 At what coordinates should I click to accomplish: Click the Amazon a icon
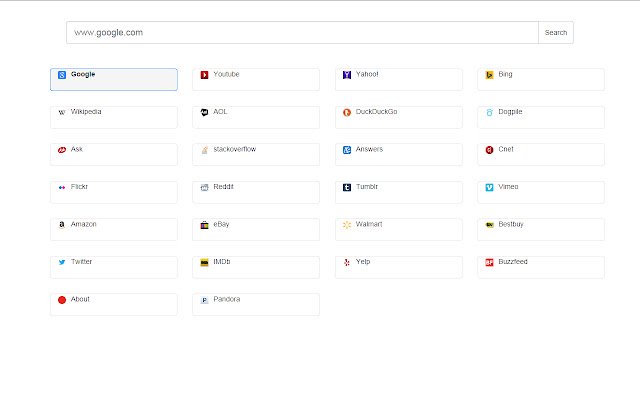(x=62, y=225)
